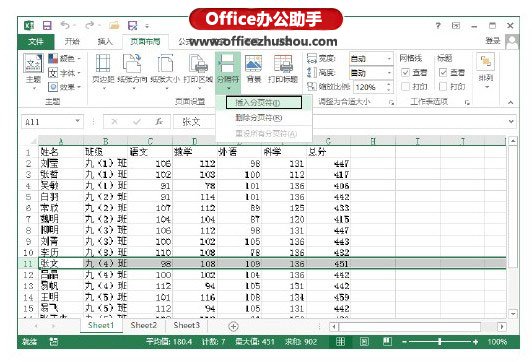Click the Open folder icon in quick access
The height and width of the screenshot is (362, 532).
coord(114,25)
